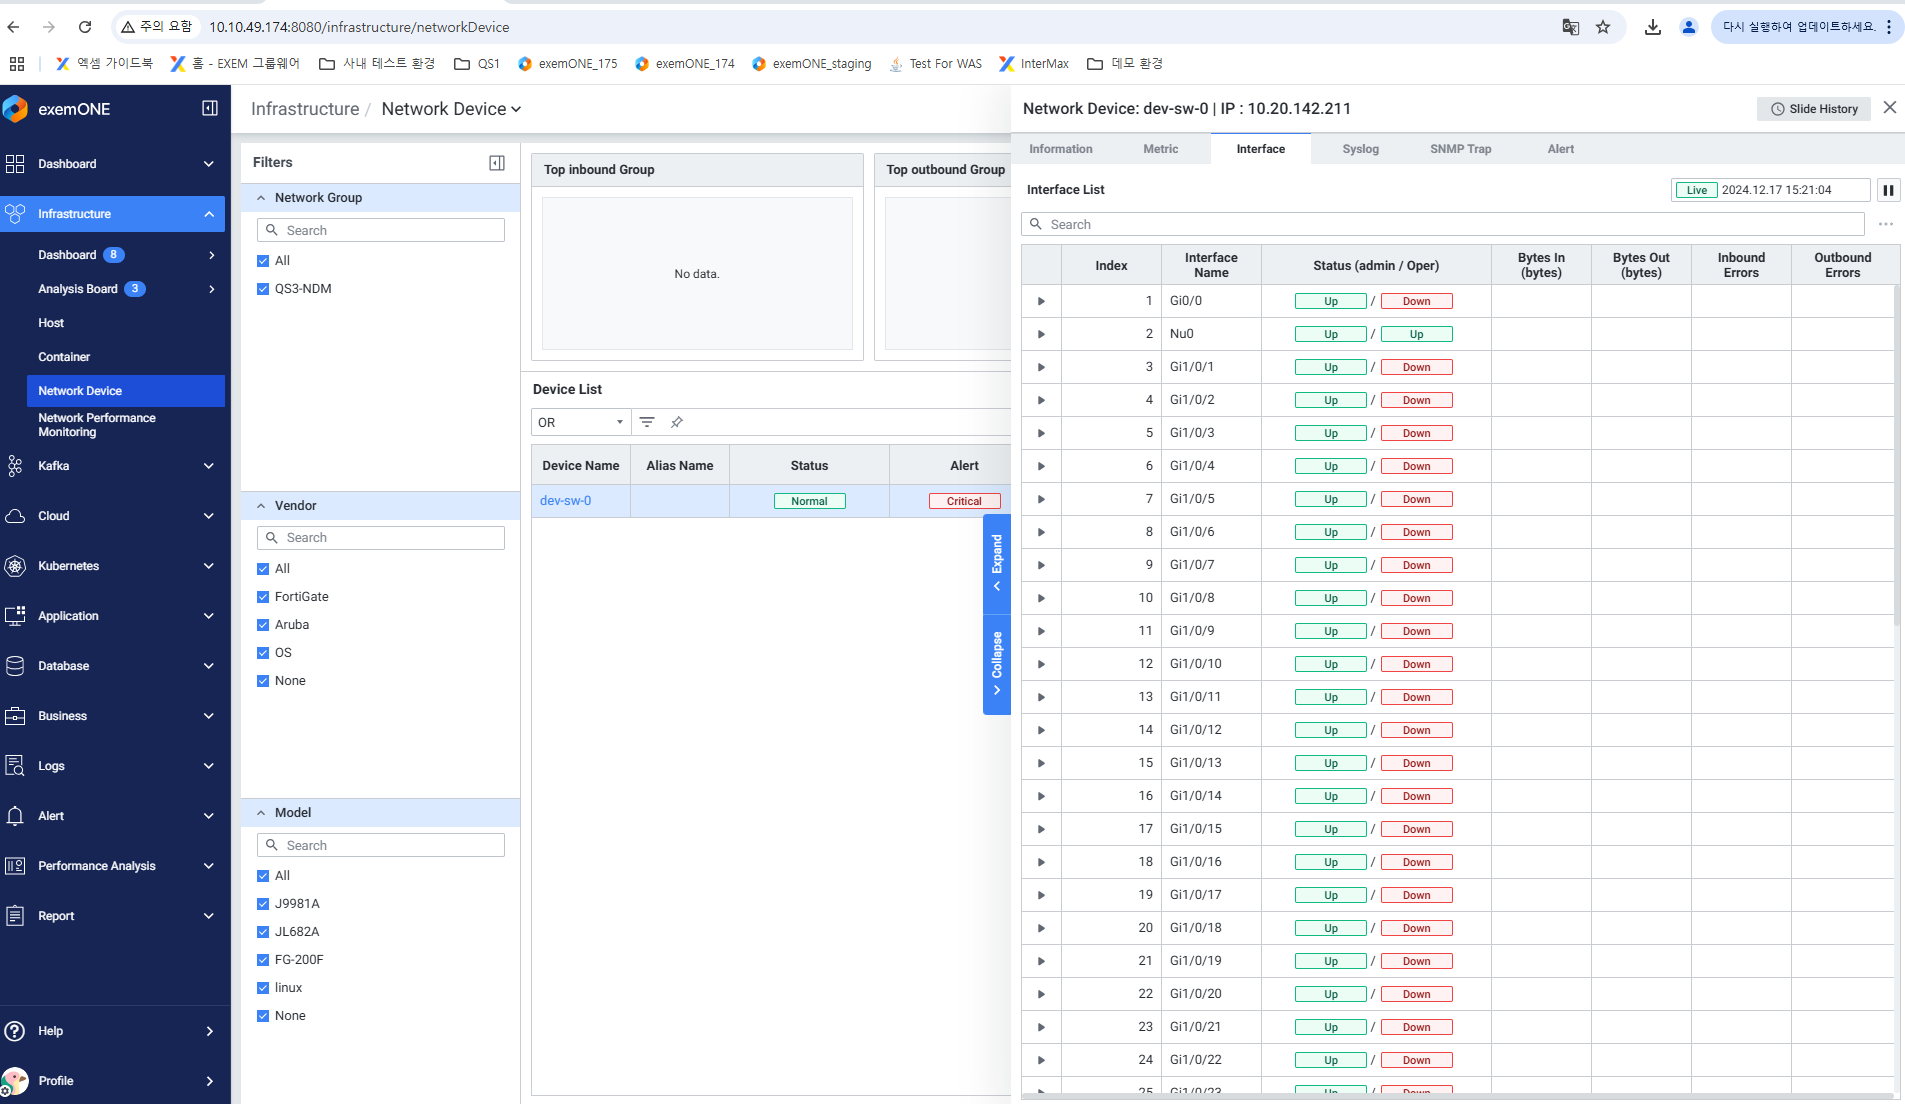Viewport: 1905px width, 1104px height.
Task: Collapse the Vendor filter section
Action: coord(261,506)
